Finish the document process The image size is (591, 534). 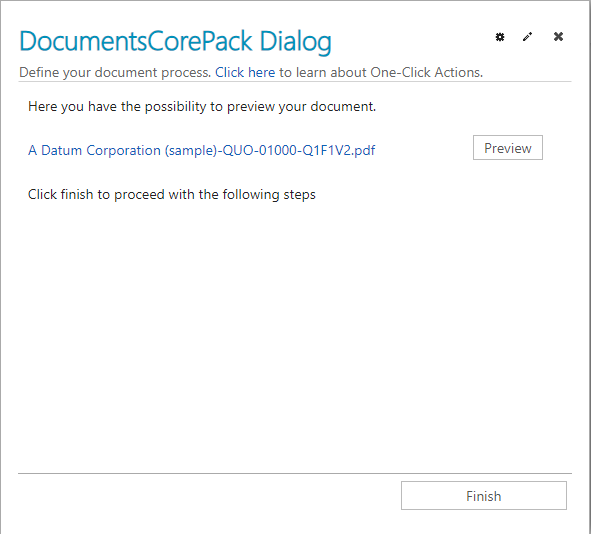pyautogui.click(x=484, y=496)
